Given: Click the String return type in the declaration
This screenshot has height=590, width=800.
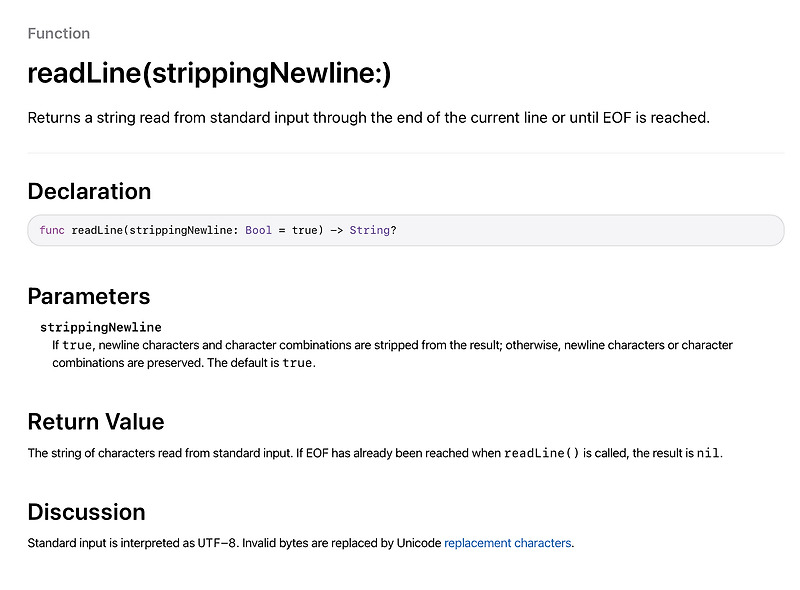Looking at the screenshot, I should click(369, 230).
